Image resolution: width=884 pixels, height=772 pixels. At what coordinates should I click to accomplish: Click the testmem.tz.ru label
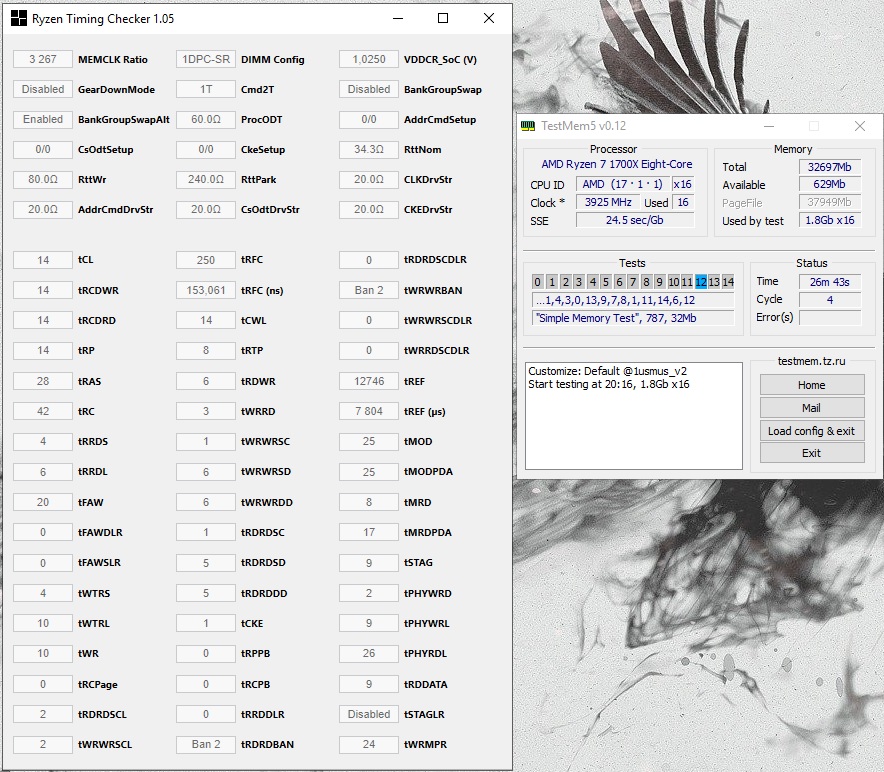click(812, 361)
